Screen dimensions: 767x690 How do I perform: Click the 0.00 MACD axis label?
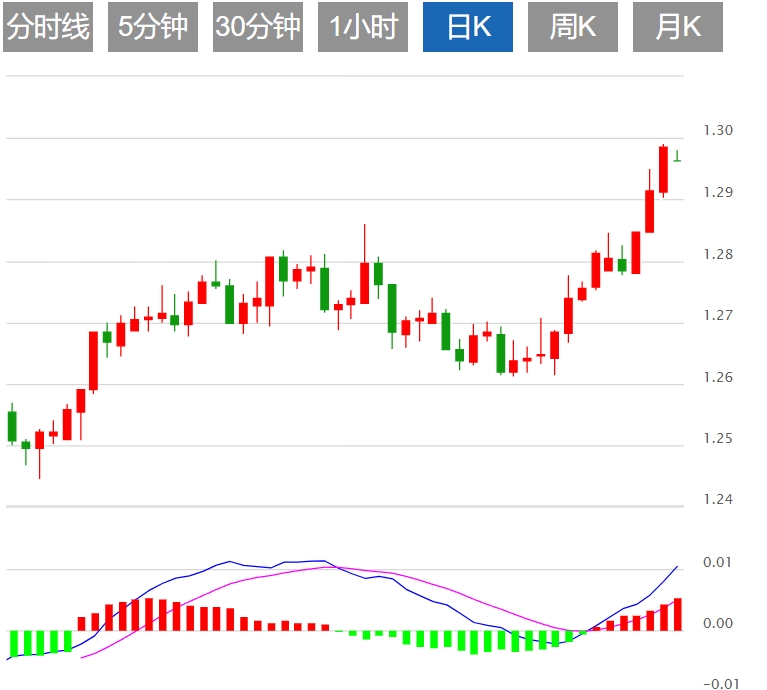[x=718, y=624]
